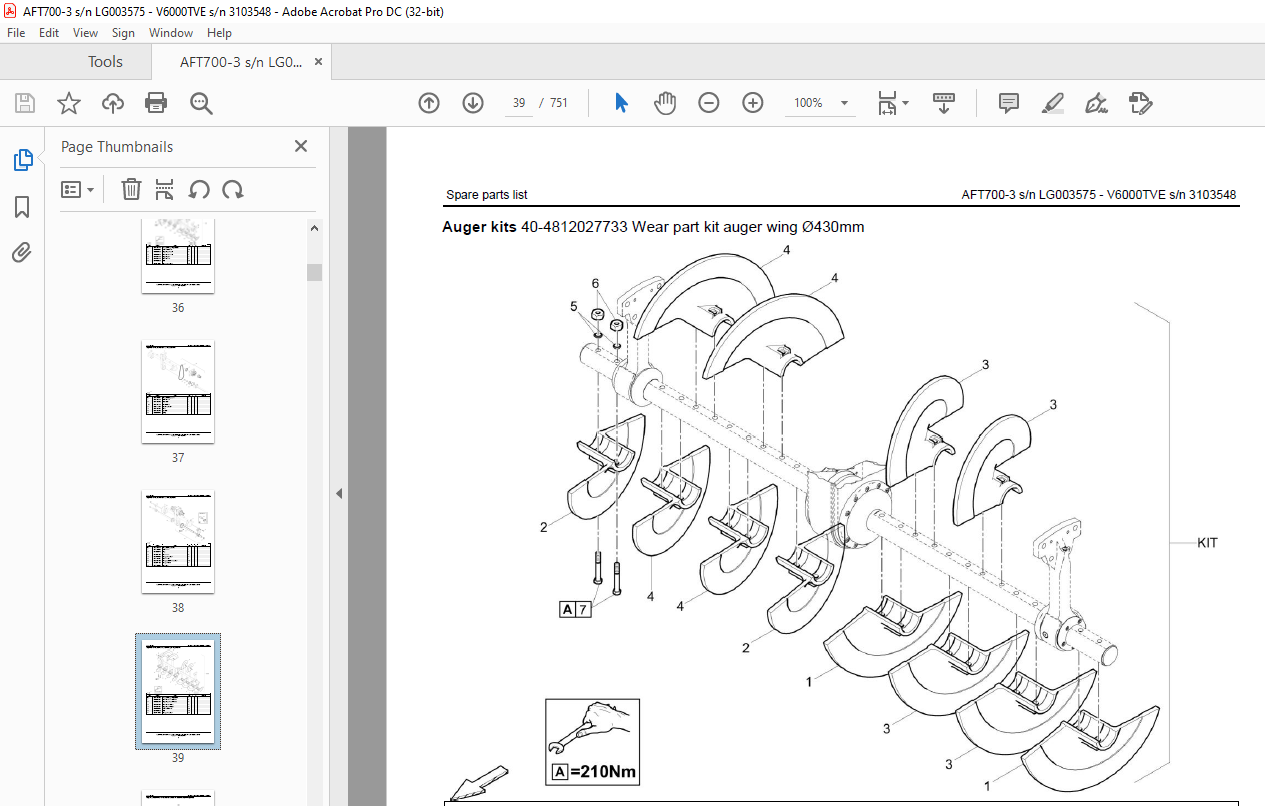The image size is (1265, 806).
Task: Delete selected pages trash icon
Action: 131,189
